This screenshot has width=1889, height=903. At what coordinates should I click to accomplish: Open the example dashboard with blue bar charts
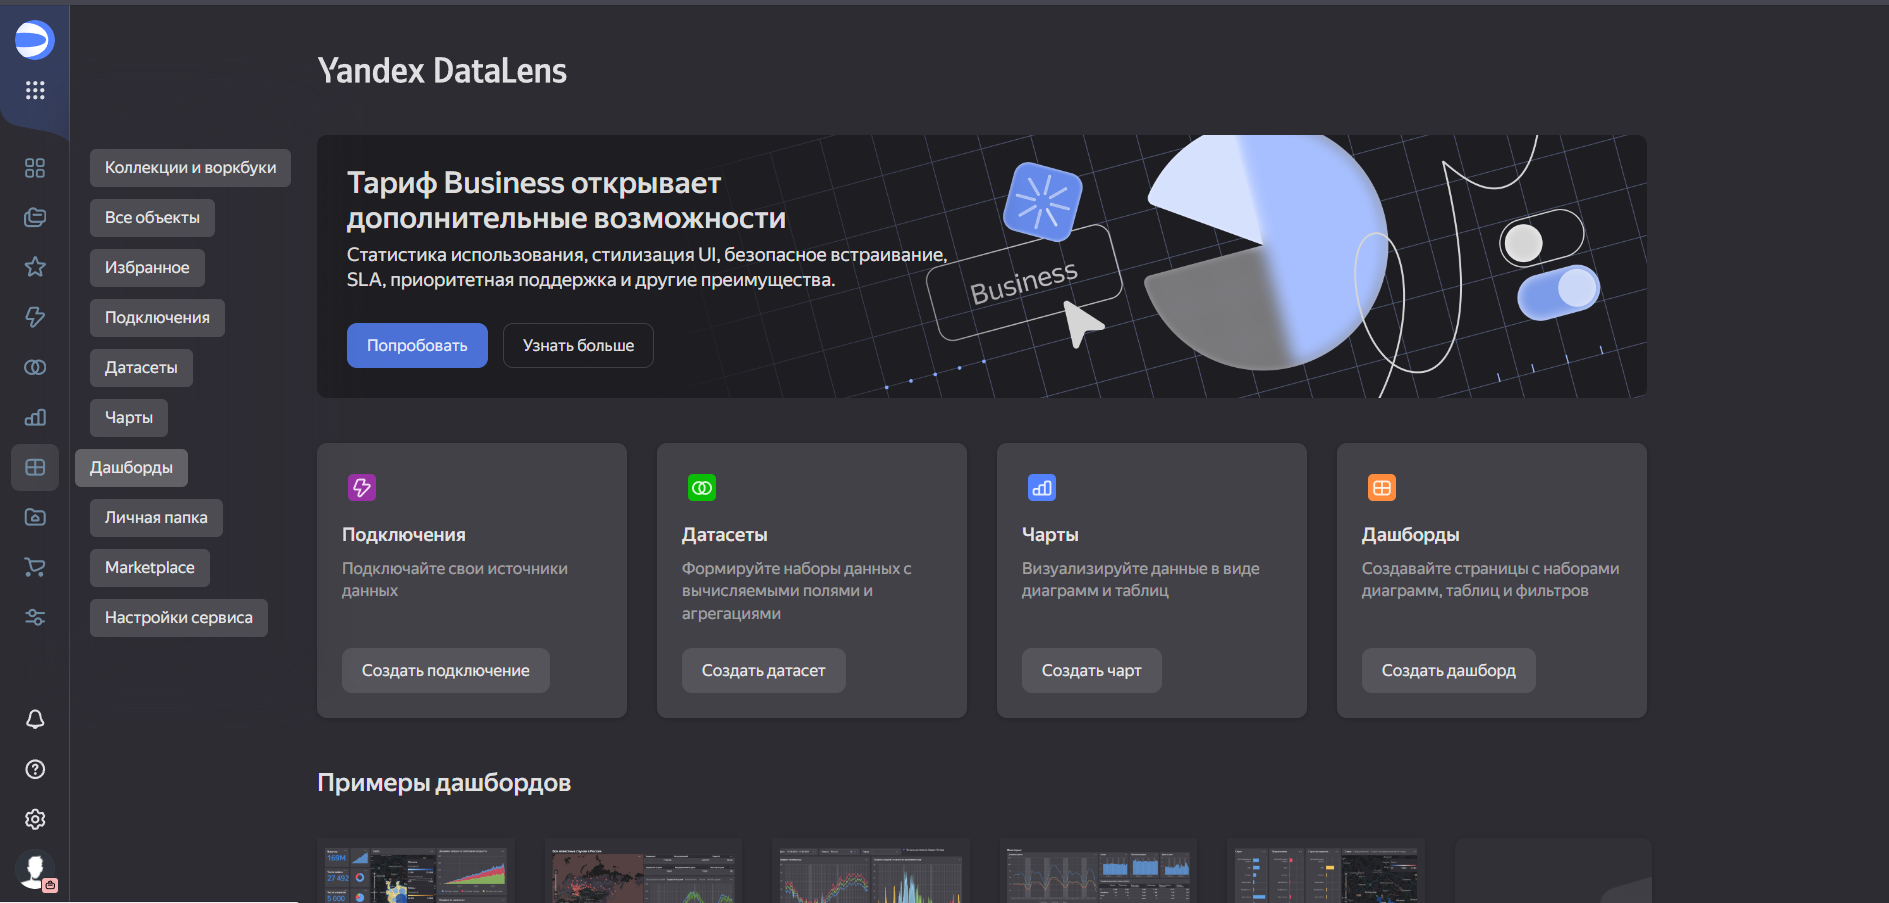point(1099,871)
